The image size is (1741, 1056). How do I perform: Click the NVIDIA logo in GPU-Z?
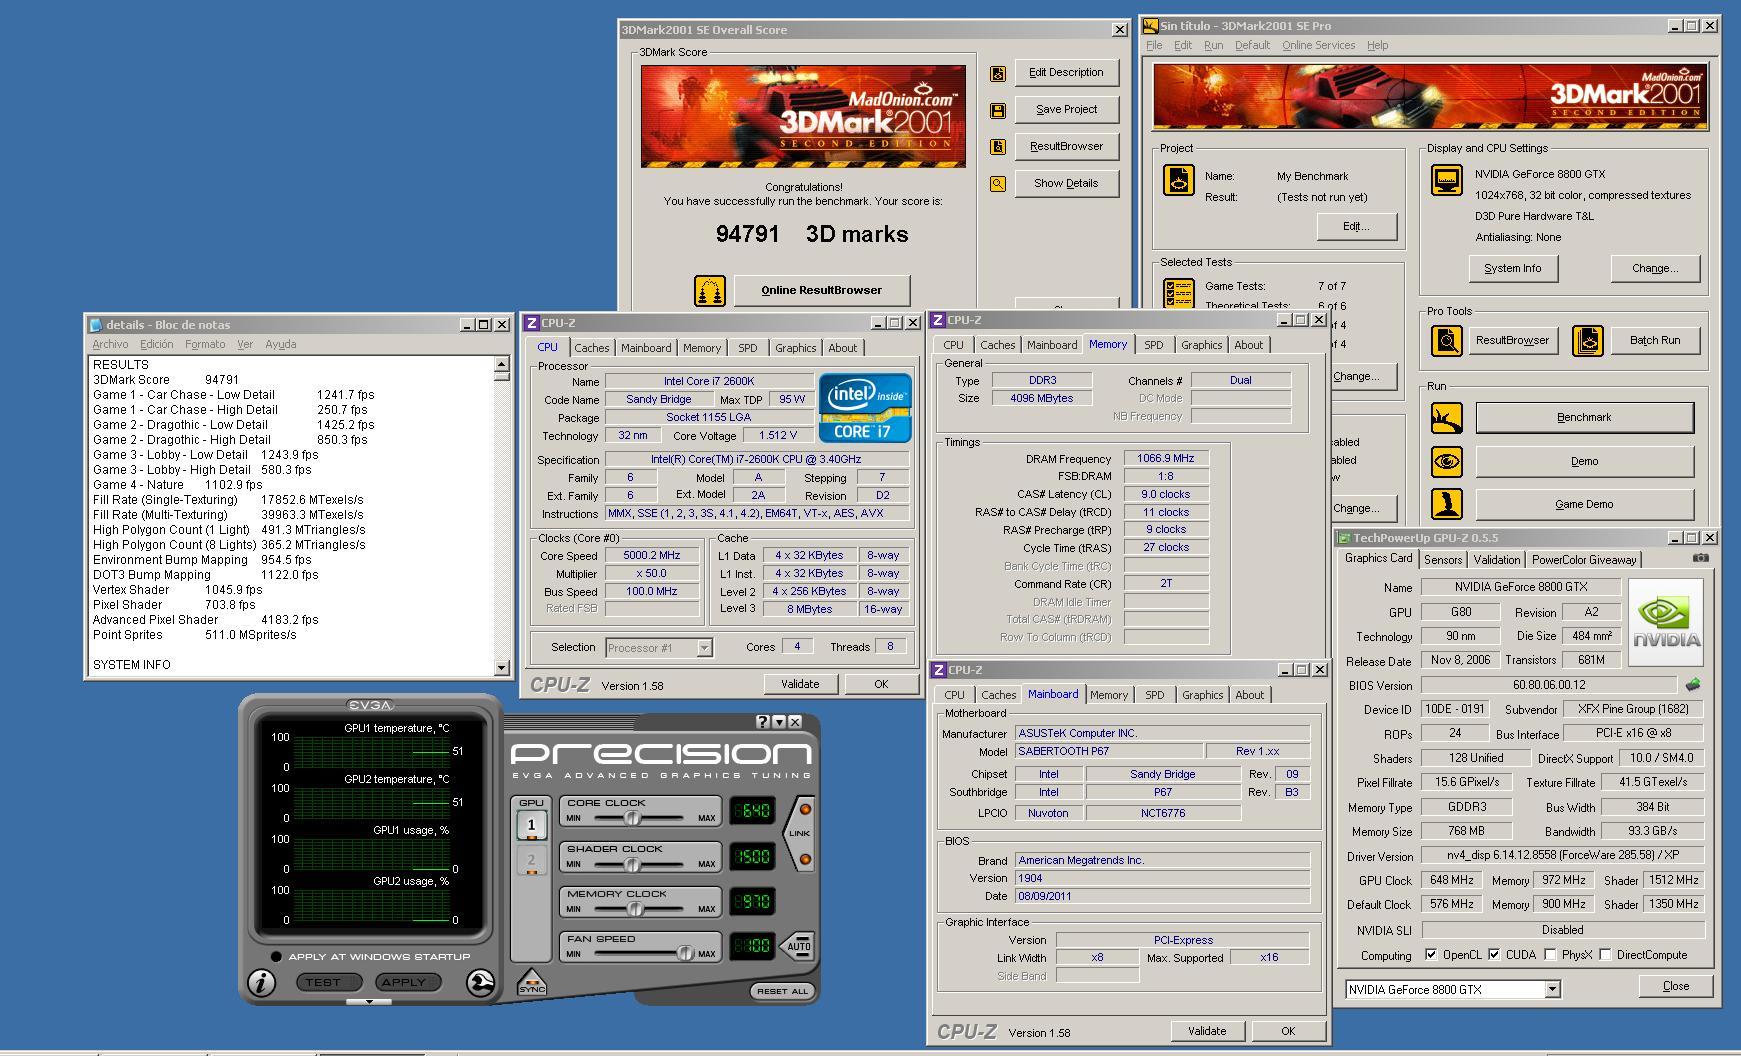[1665, 623]
